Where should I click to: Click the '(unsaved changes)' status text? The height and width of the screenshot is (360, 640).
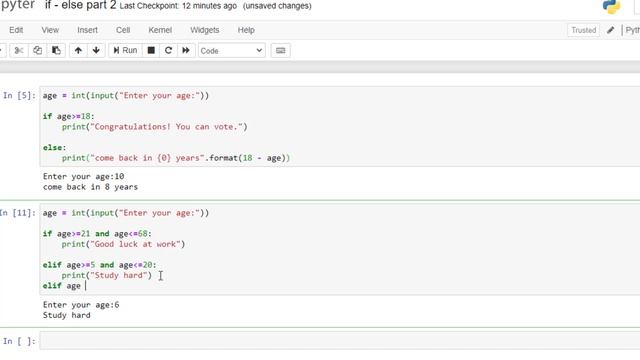coord(277,6)
